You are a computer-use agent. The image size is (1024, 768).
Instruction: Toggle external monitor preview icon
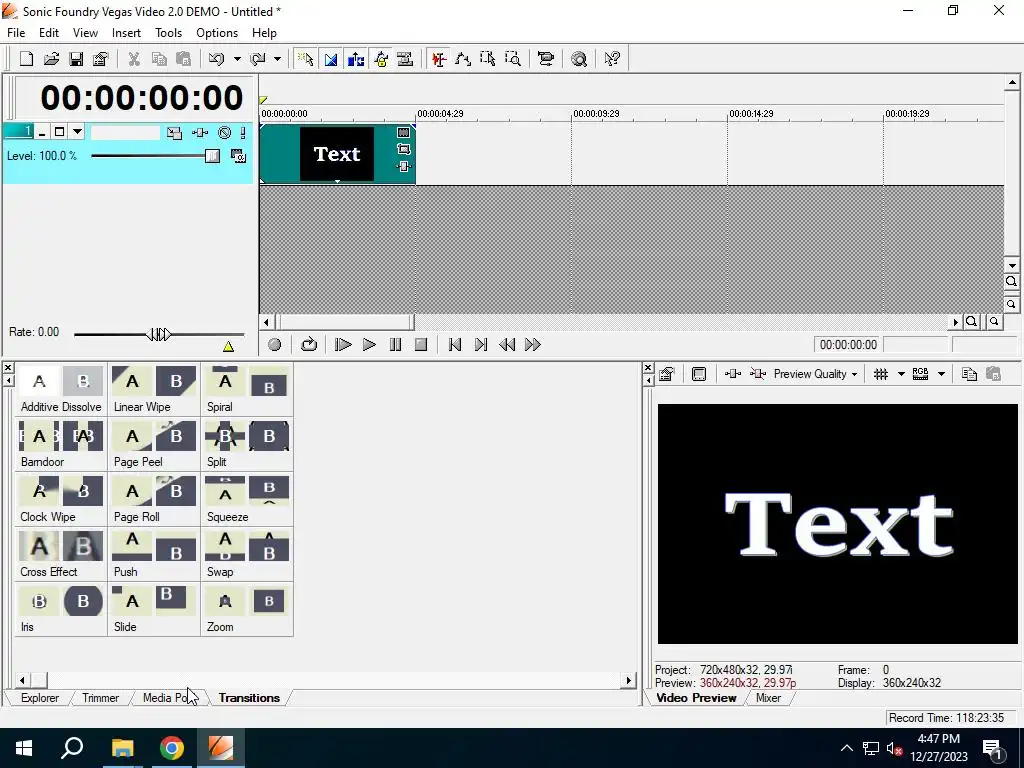point(699,374)
